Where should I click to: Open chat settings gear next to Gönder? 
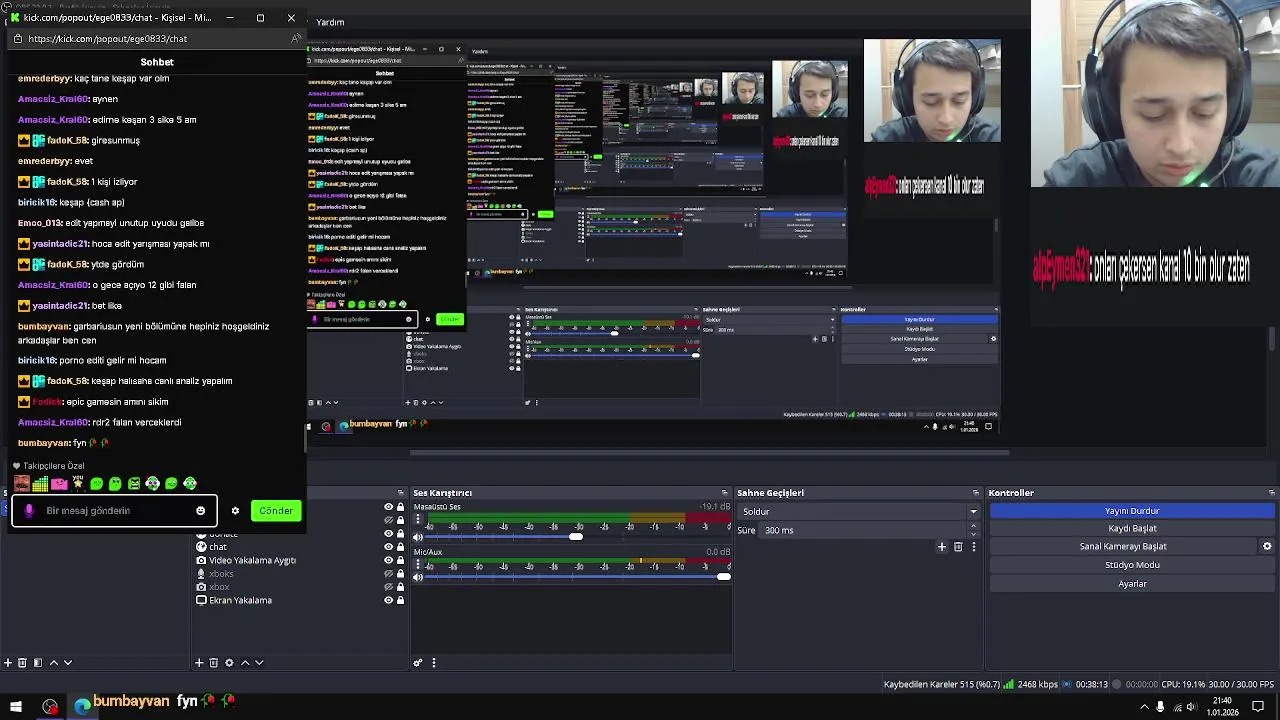(x=235, y=511)
